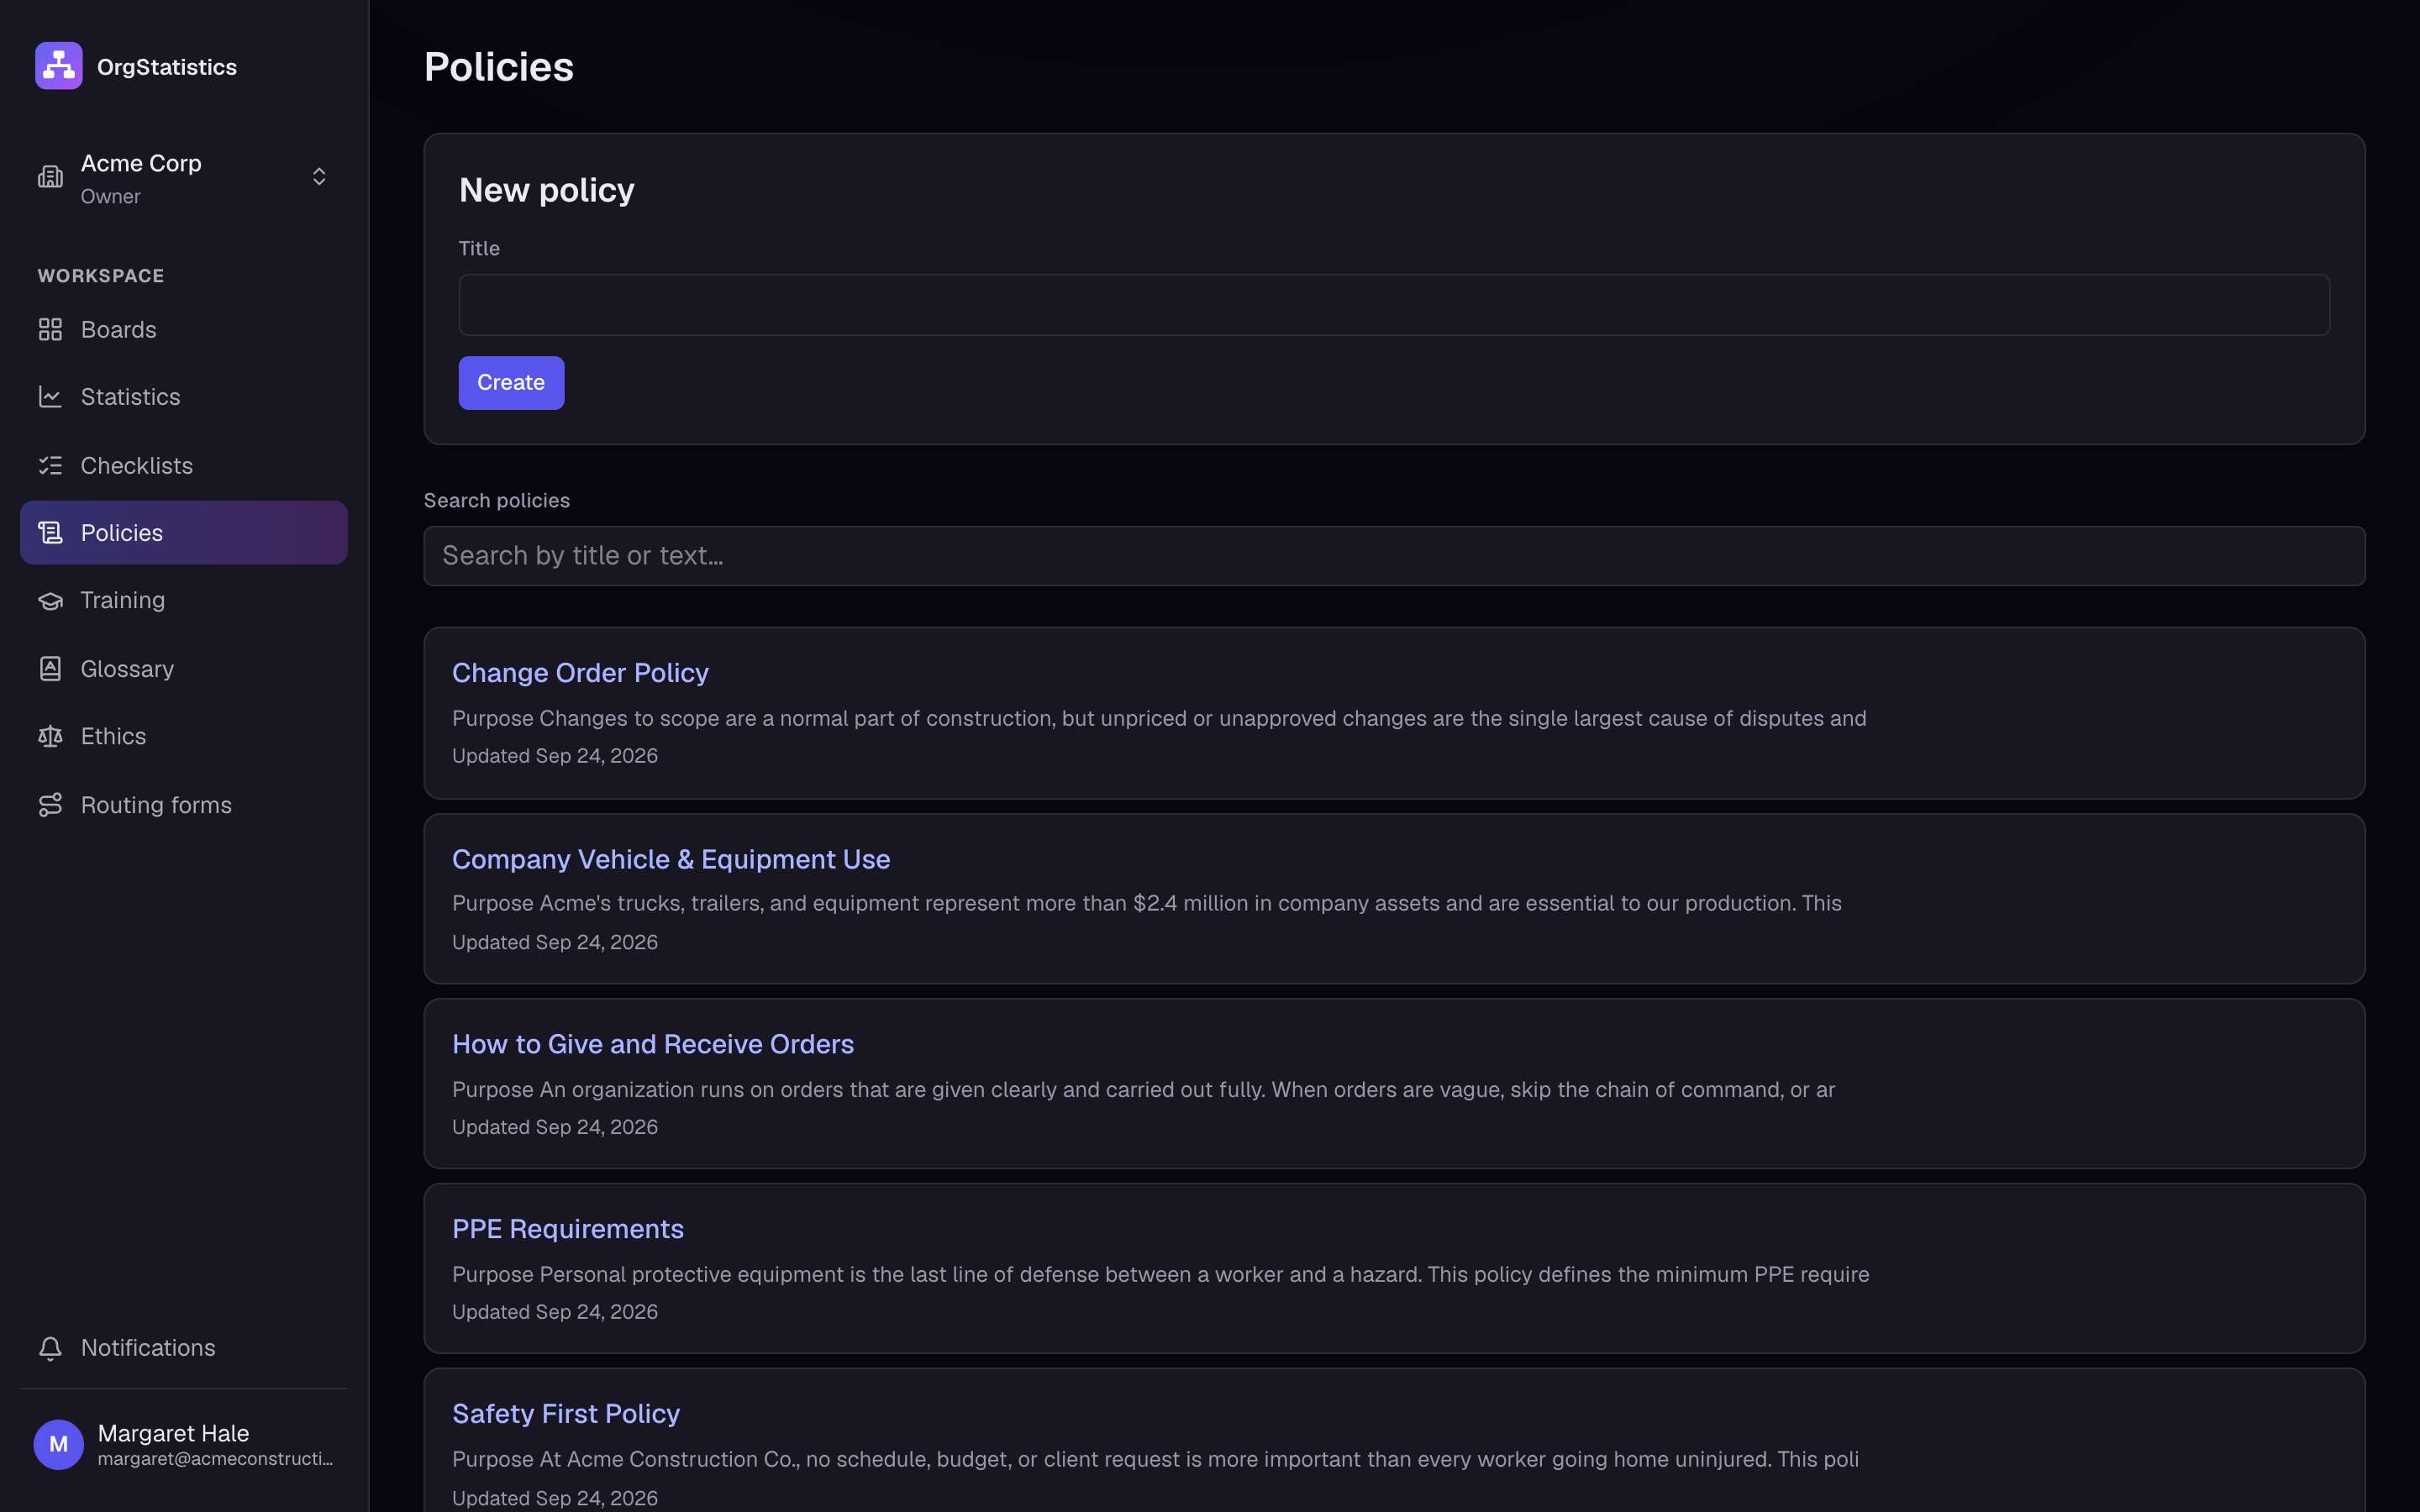Viewport: 2420px width, 1512px height.
Task: Click the Search policies input box
Action: (x=1394, y=556)
